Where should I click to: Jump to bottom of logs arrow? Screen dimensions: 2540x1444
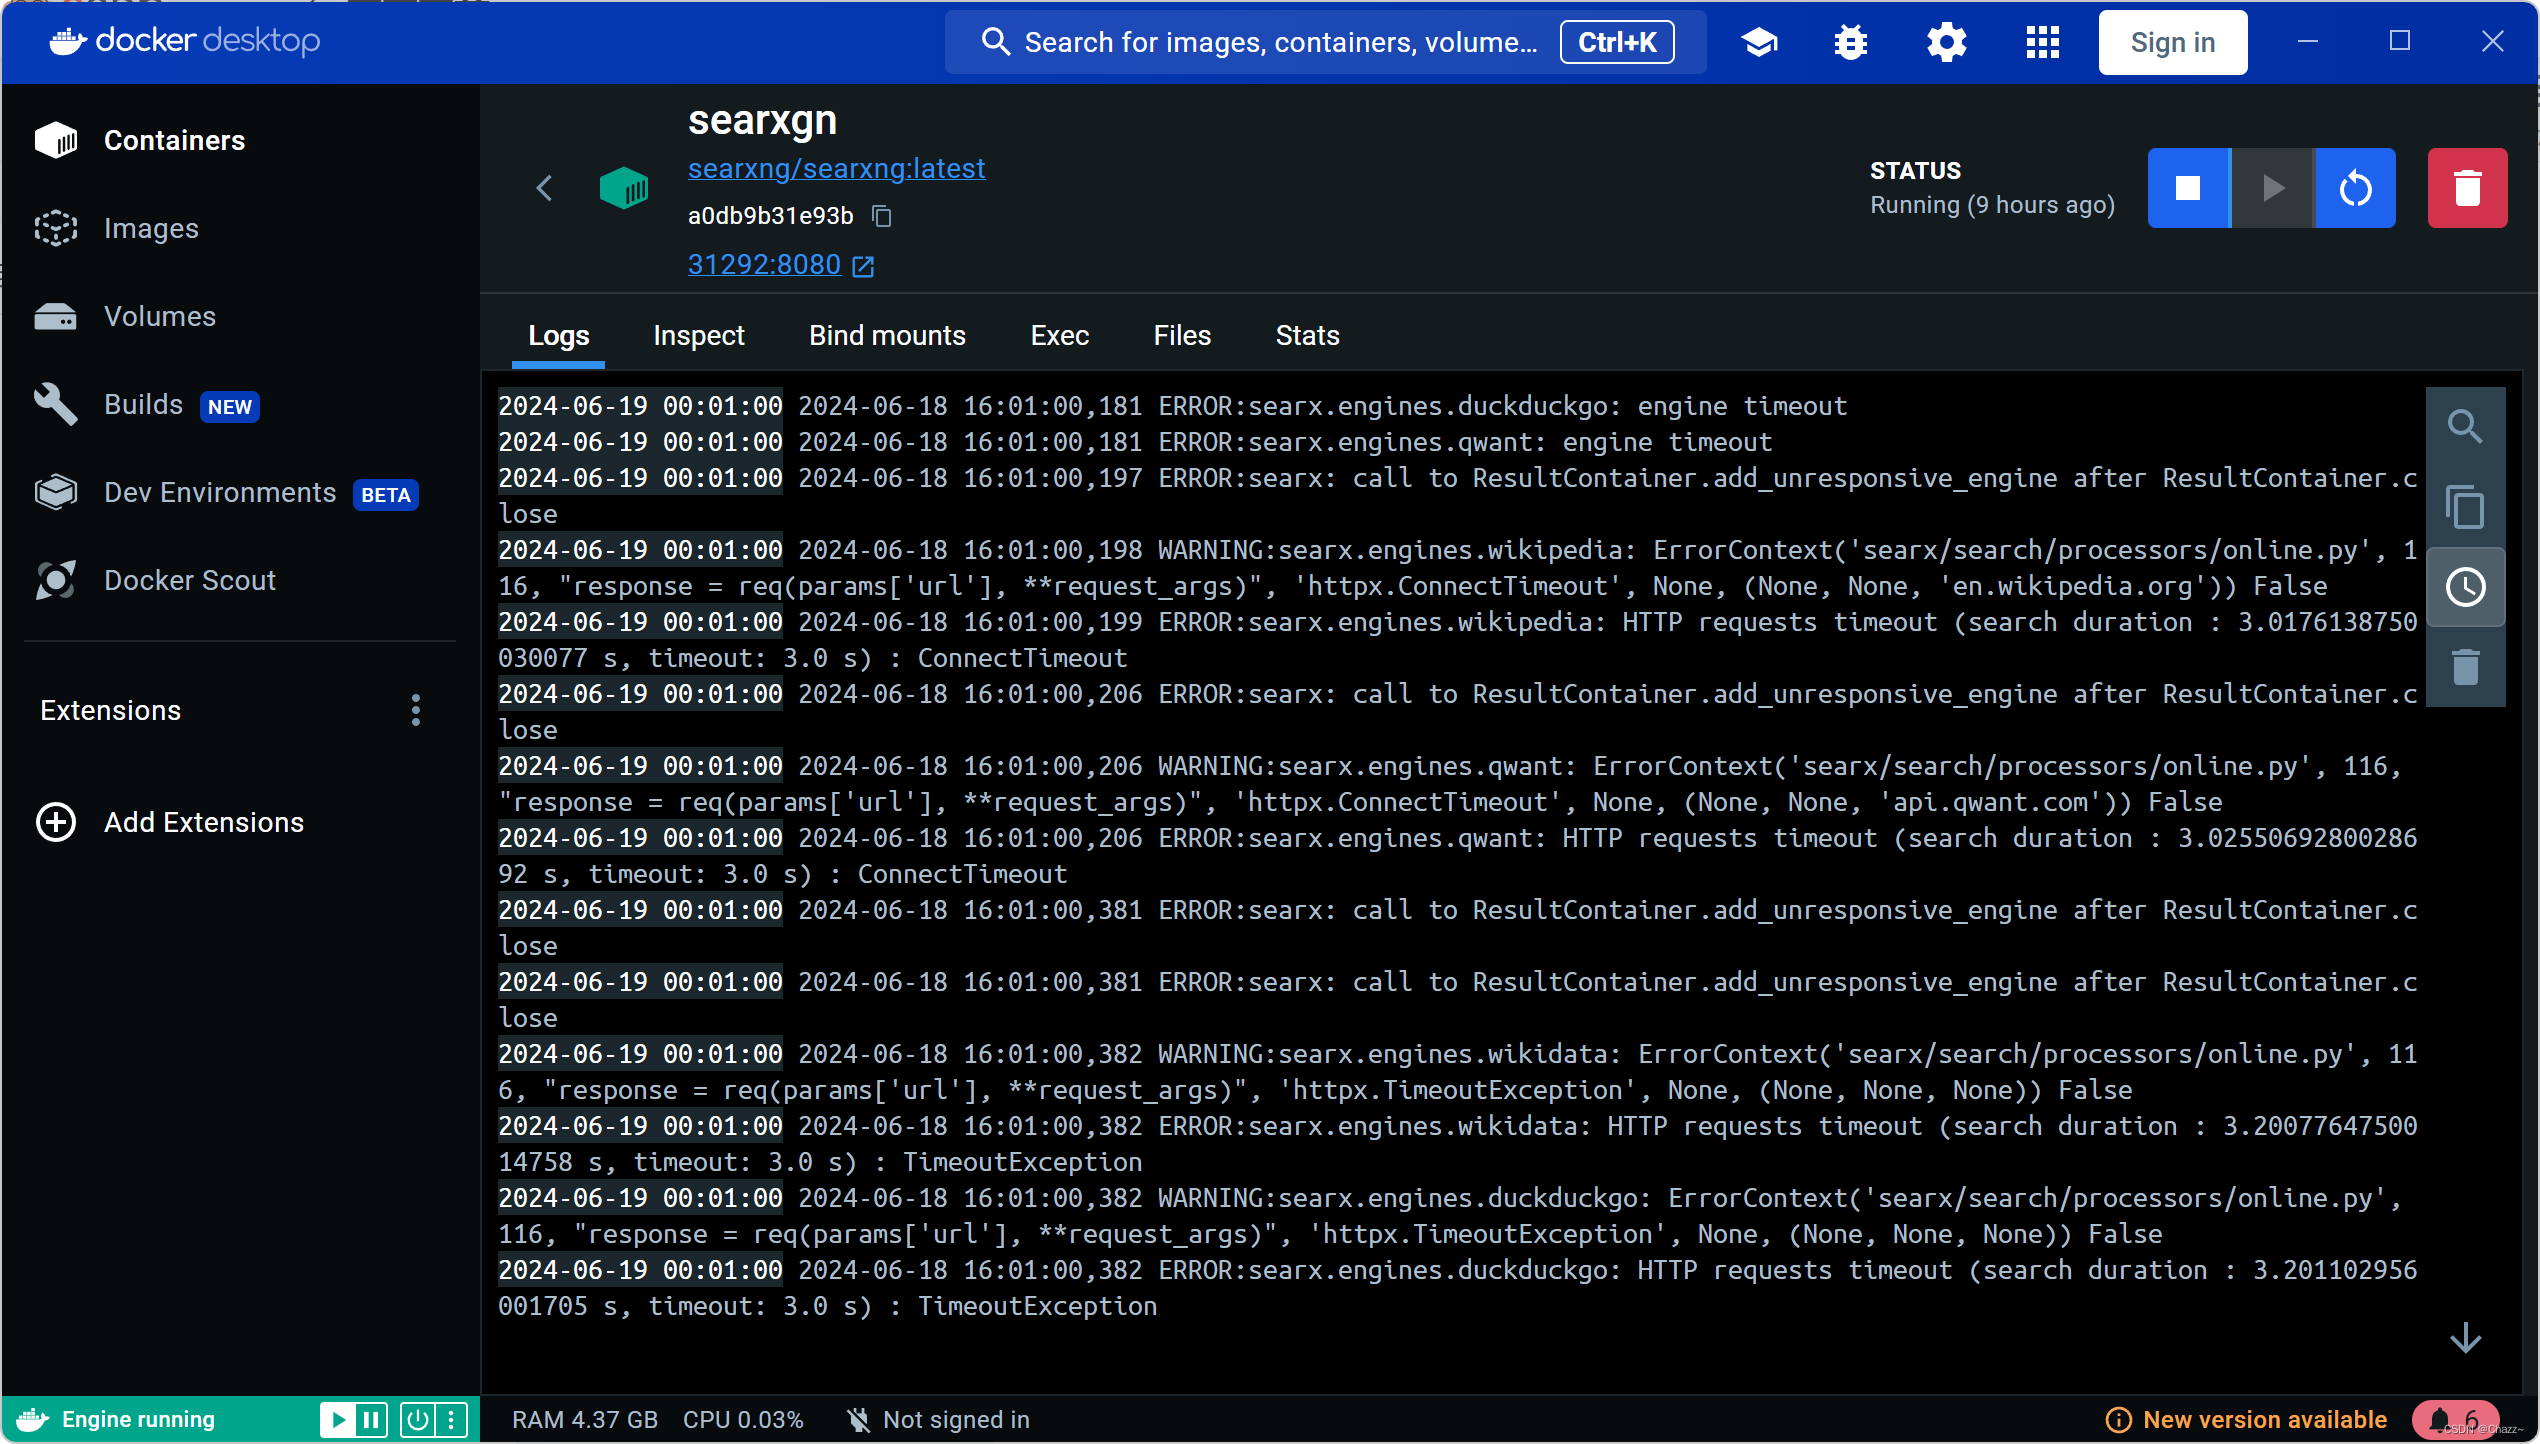(2465, 1338)
